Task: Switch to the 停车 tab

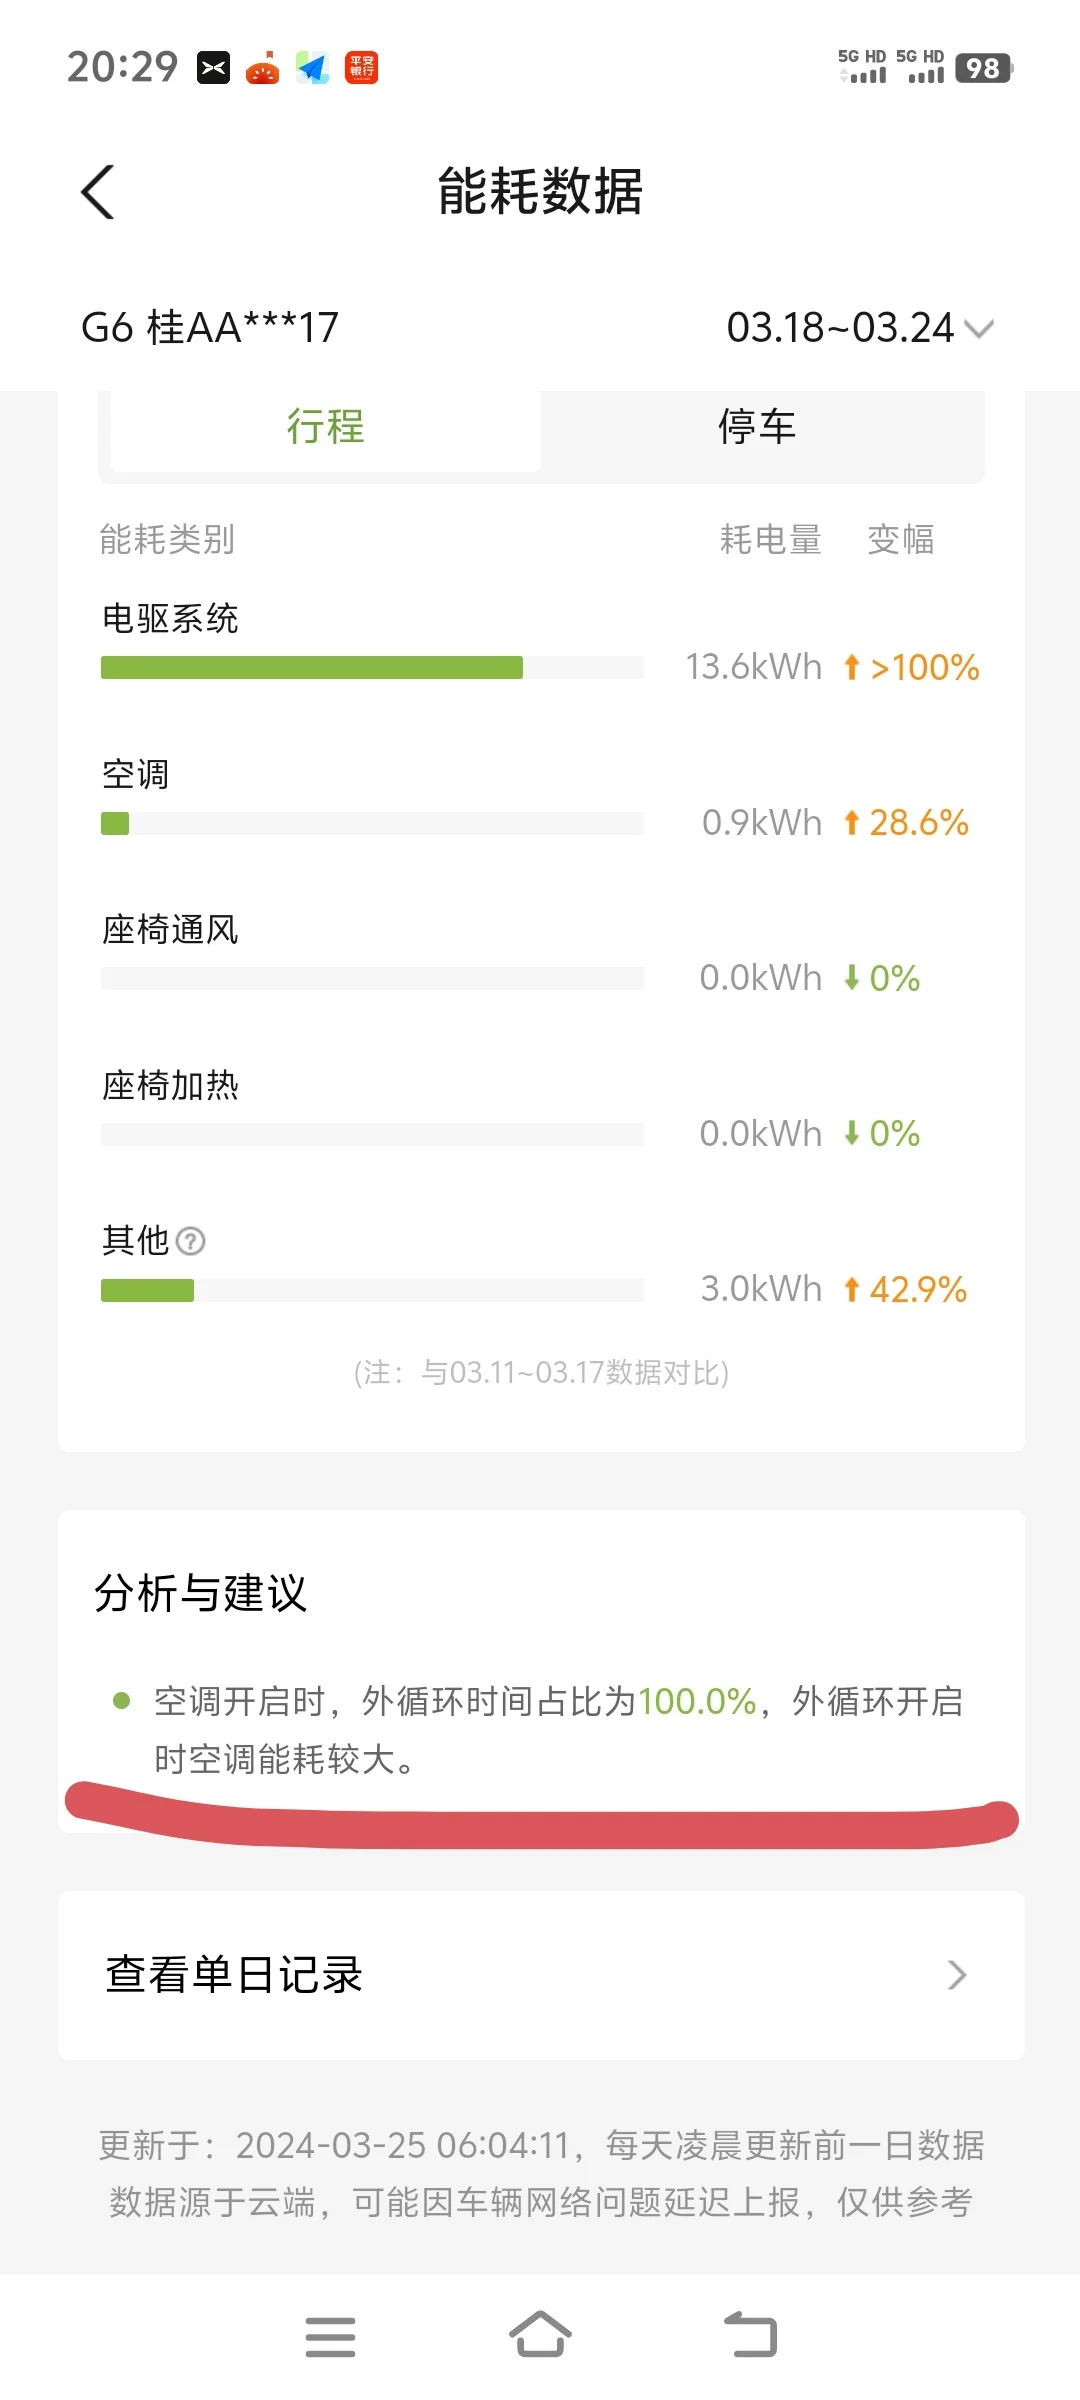Action: tap(757, 427)
